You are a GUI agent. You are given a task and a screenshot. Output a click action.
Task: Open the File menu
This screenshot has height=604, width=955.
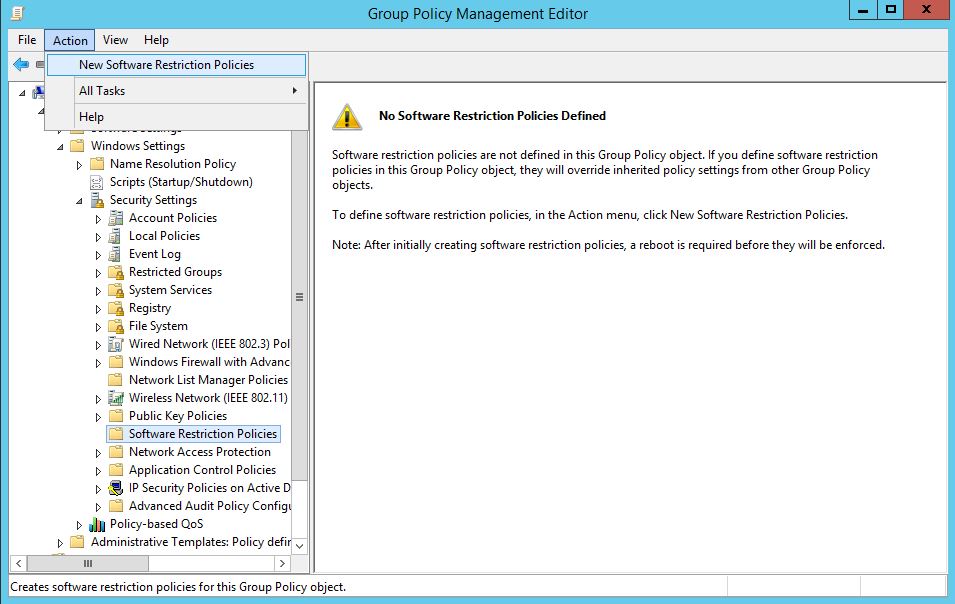pos(27,40)
